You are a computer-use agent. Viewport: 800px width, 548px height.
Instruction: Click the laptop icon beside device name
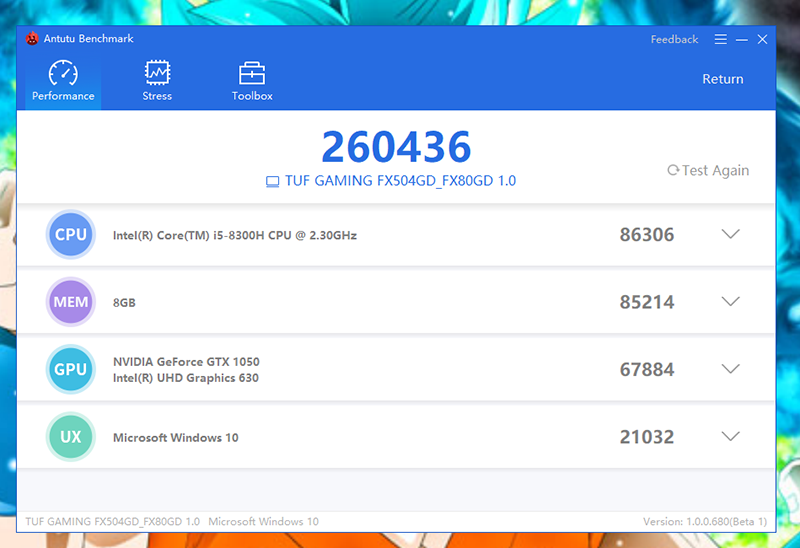(x=272, y=182)
